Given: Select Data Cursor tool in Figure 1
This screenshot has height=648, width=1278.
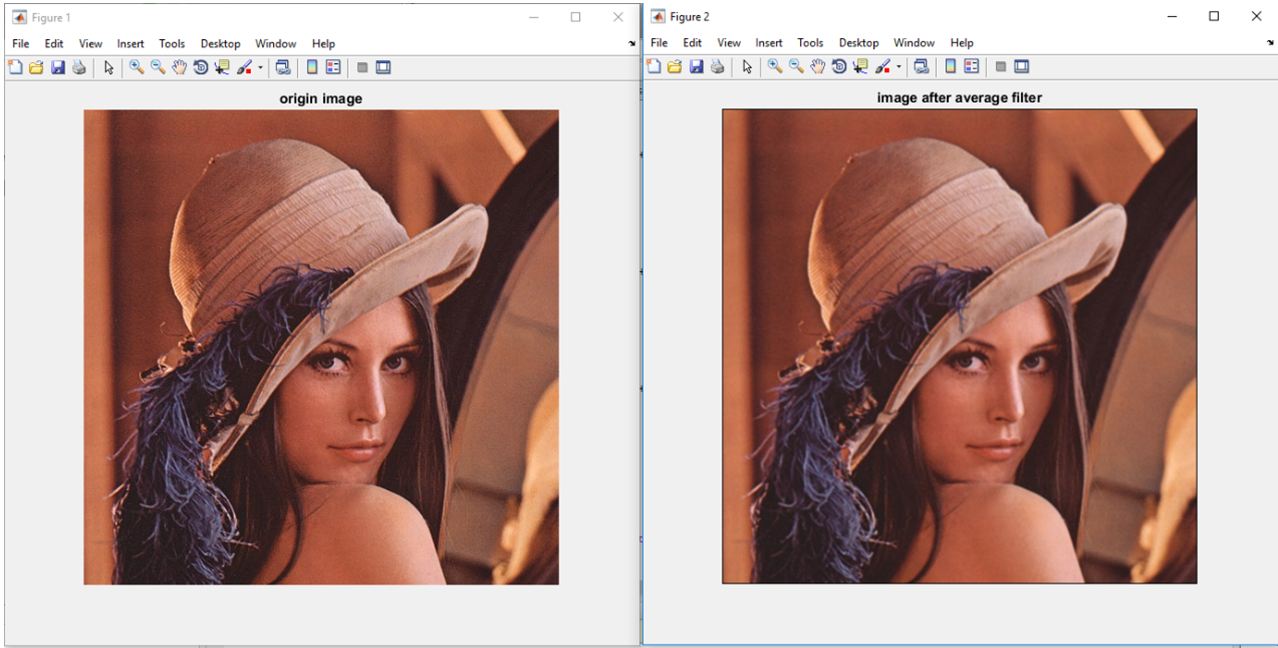Looking at the screenshot, I should tap(221, 67).
